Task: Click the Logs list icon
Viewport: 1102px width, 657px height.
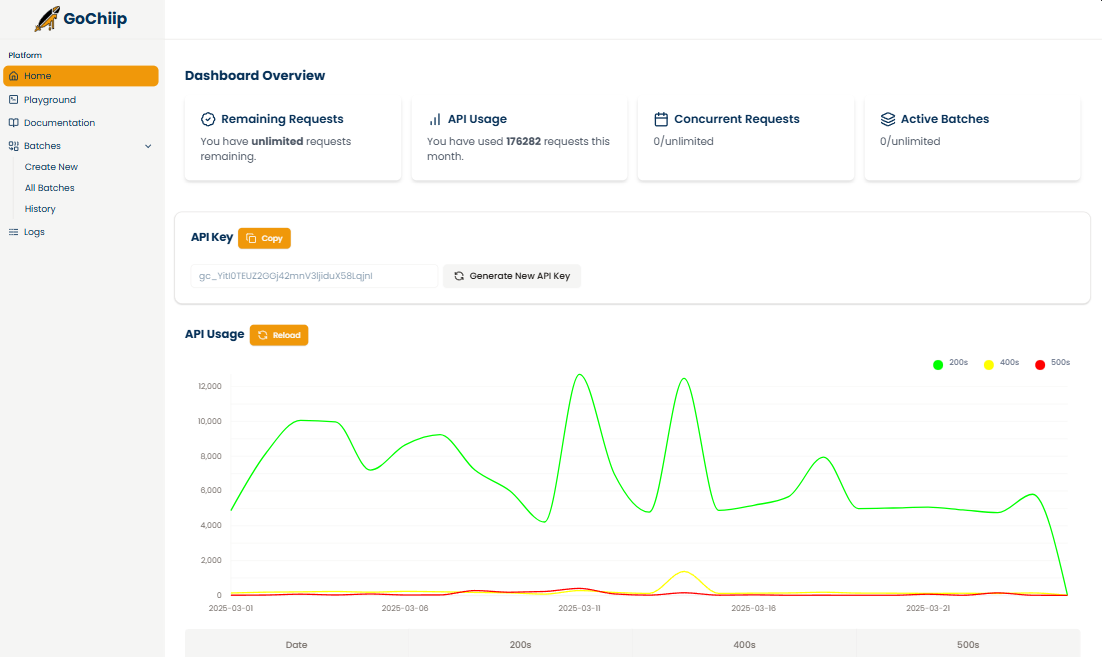Action: tap(13, 232)
